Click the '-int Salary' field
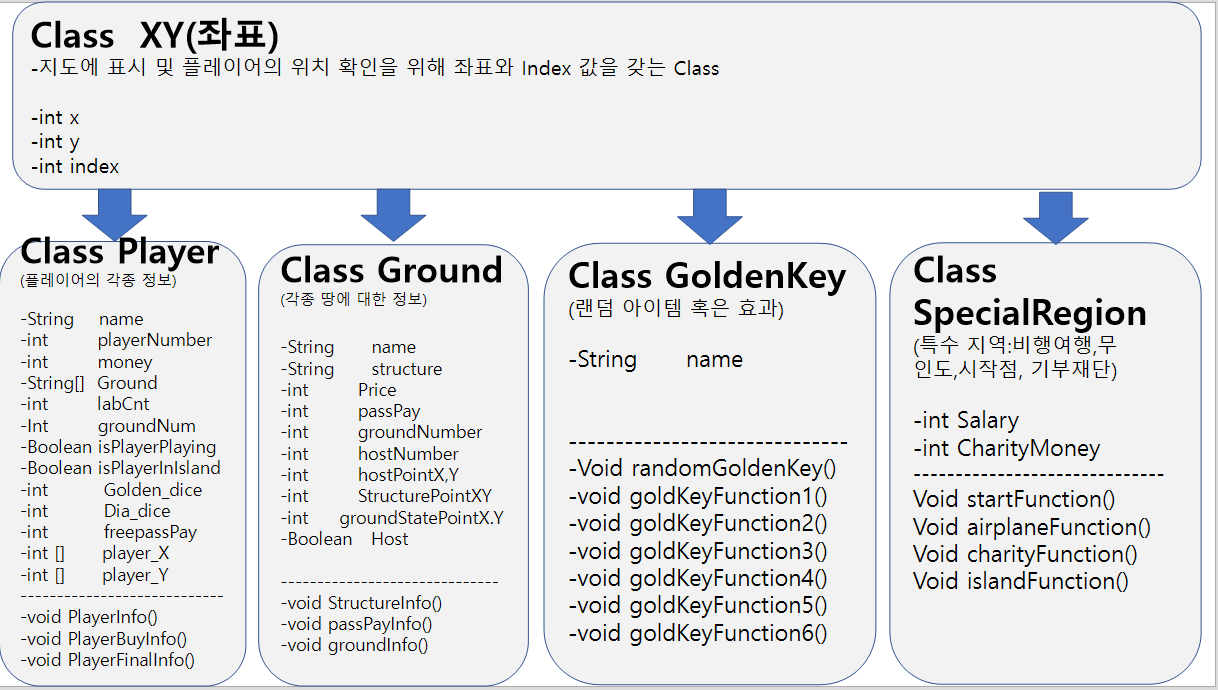Viewport: 1218px width, 690px height. pyautogui.click(x=966, y=420)
